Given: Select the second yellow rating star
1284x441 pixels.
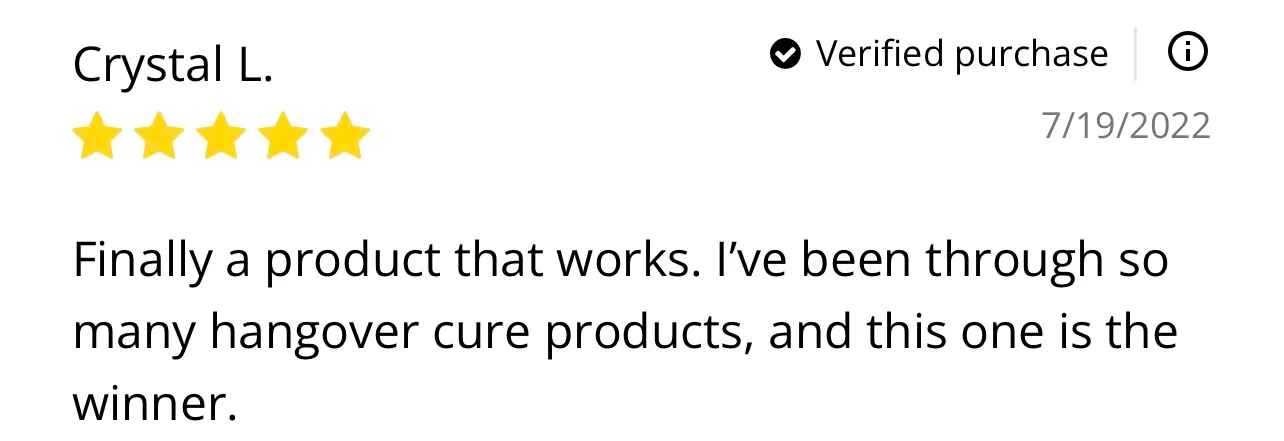Looking at the screenshot, I should pos(159,136).
